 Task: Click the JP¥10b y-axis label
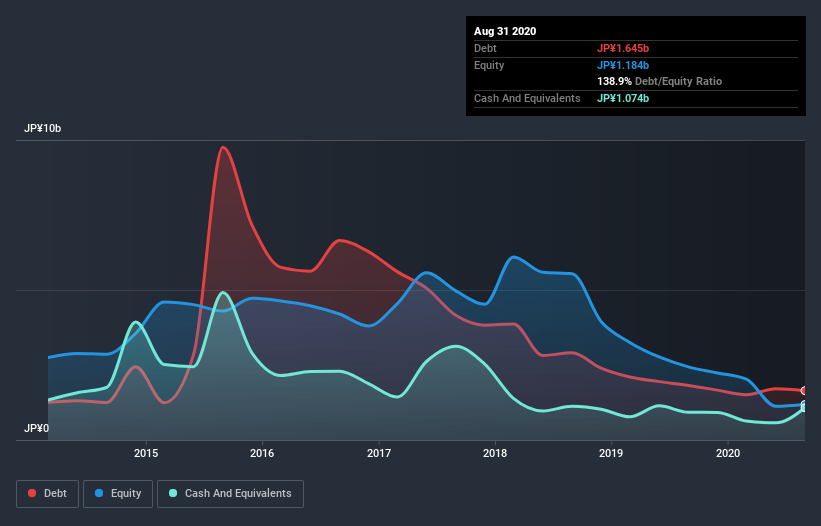42,129
